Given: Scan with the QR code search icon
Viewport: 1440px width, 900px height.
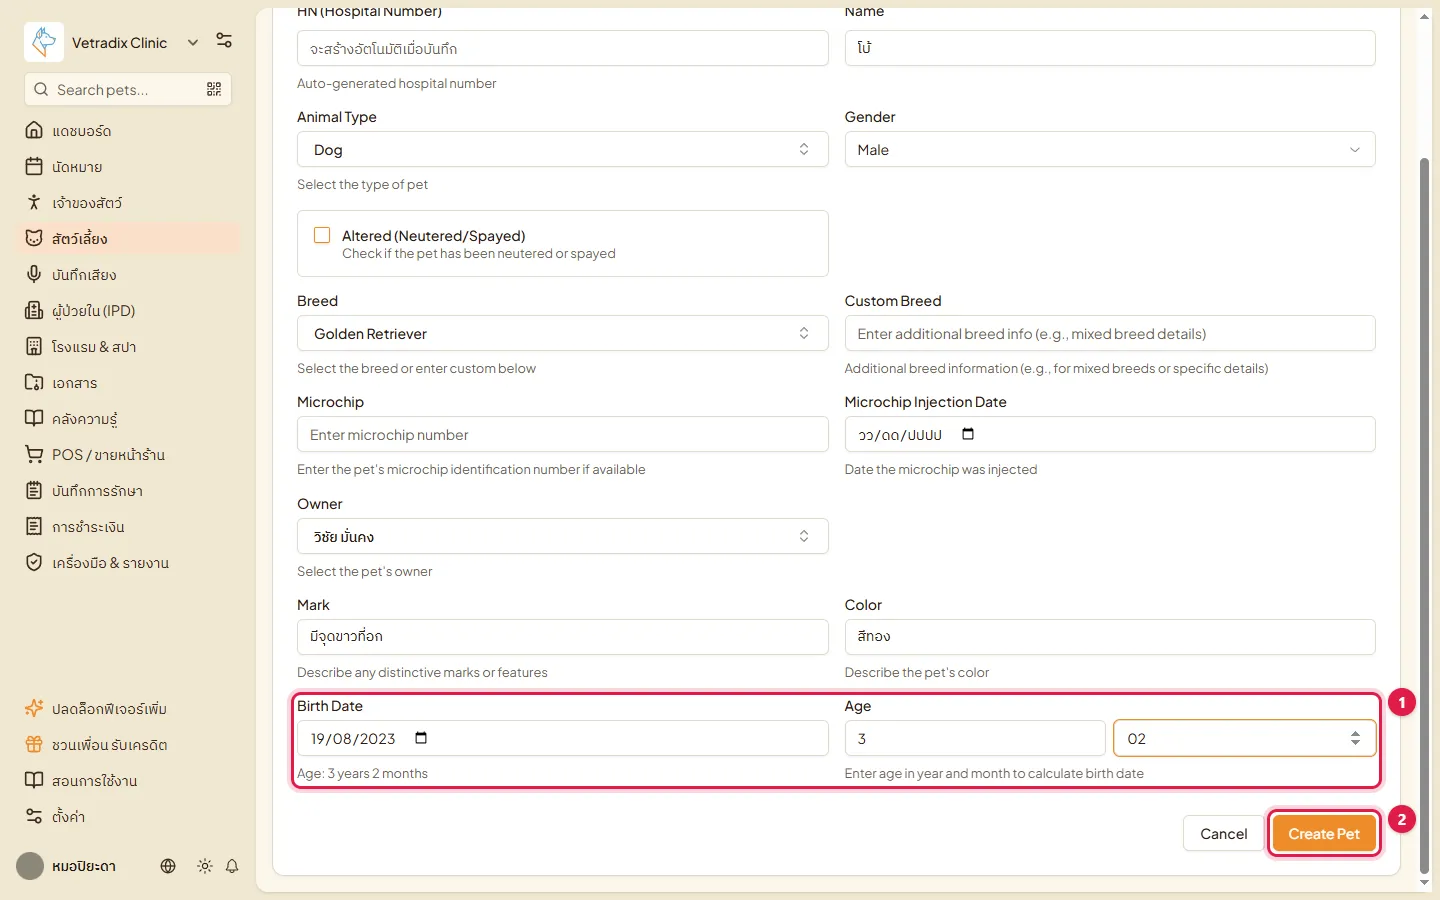Looking at the screenshot, I should click(x=214, y=89).
